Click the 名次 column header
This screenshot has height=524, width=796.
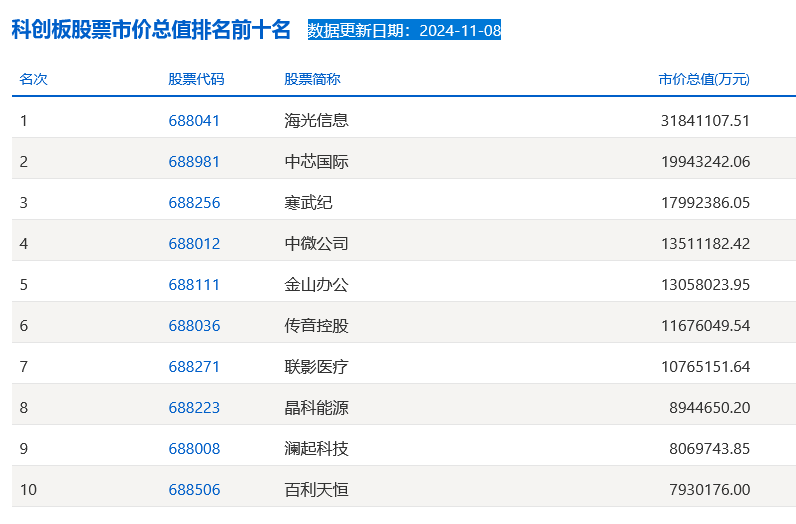click(34, 79)
